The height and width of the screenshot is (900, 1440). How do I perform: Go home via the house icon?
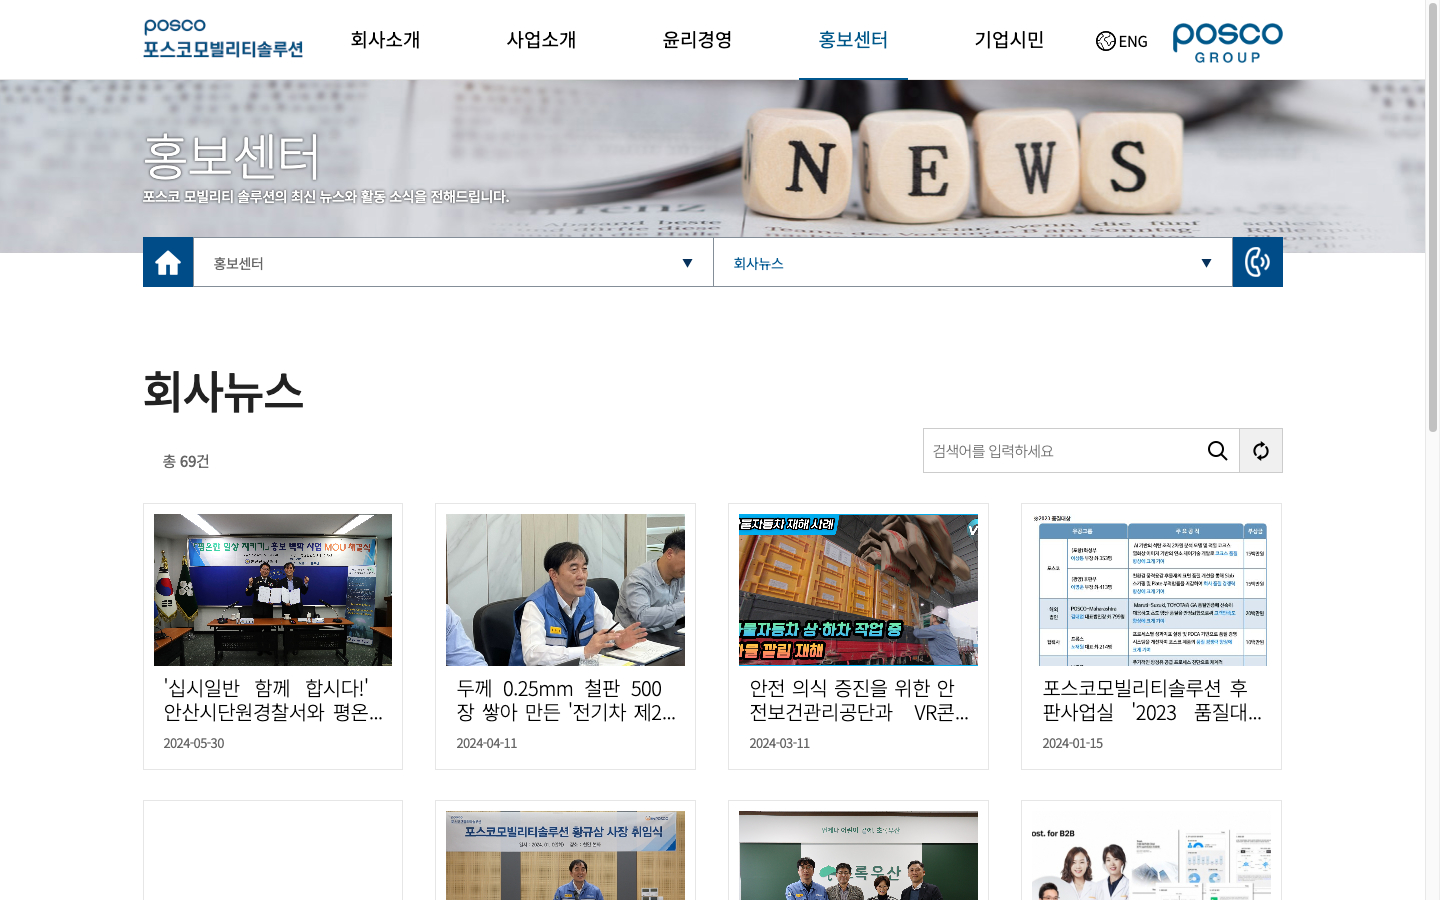coord(168,262)
